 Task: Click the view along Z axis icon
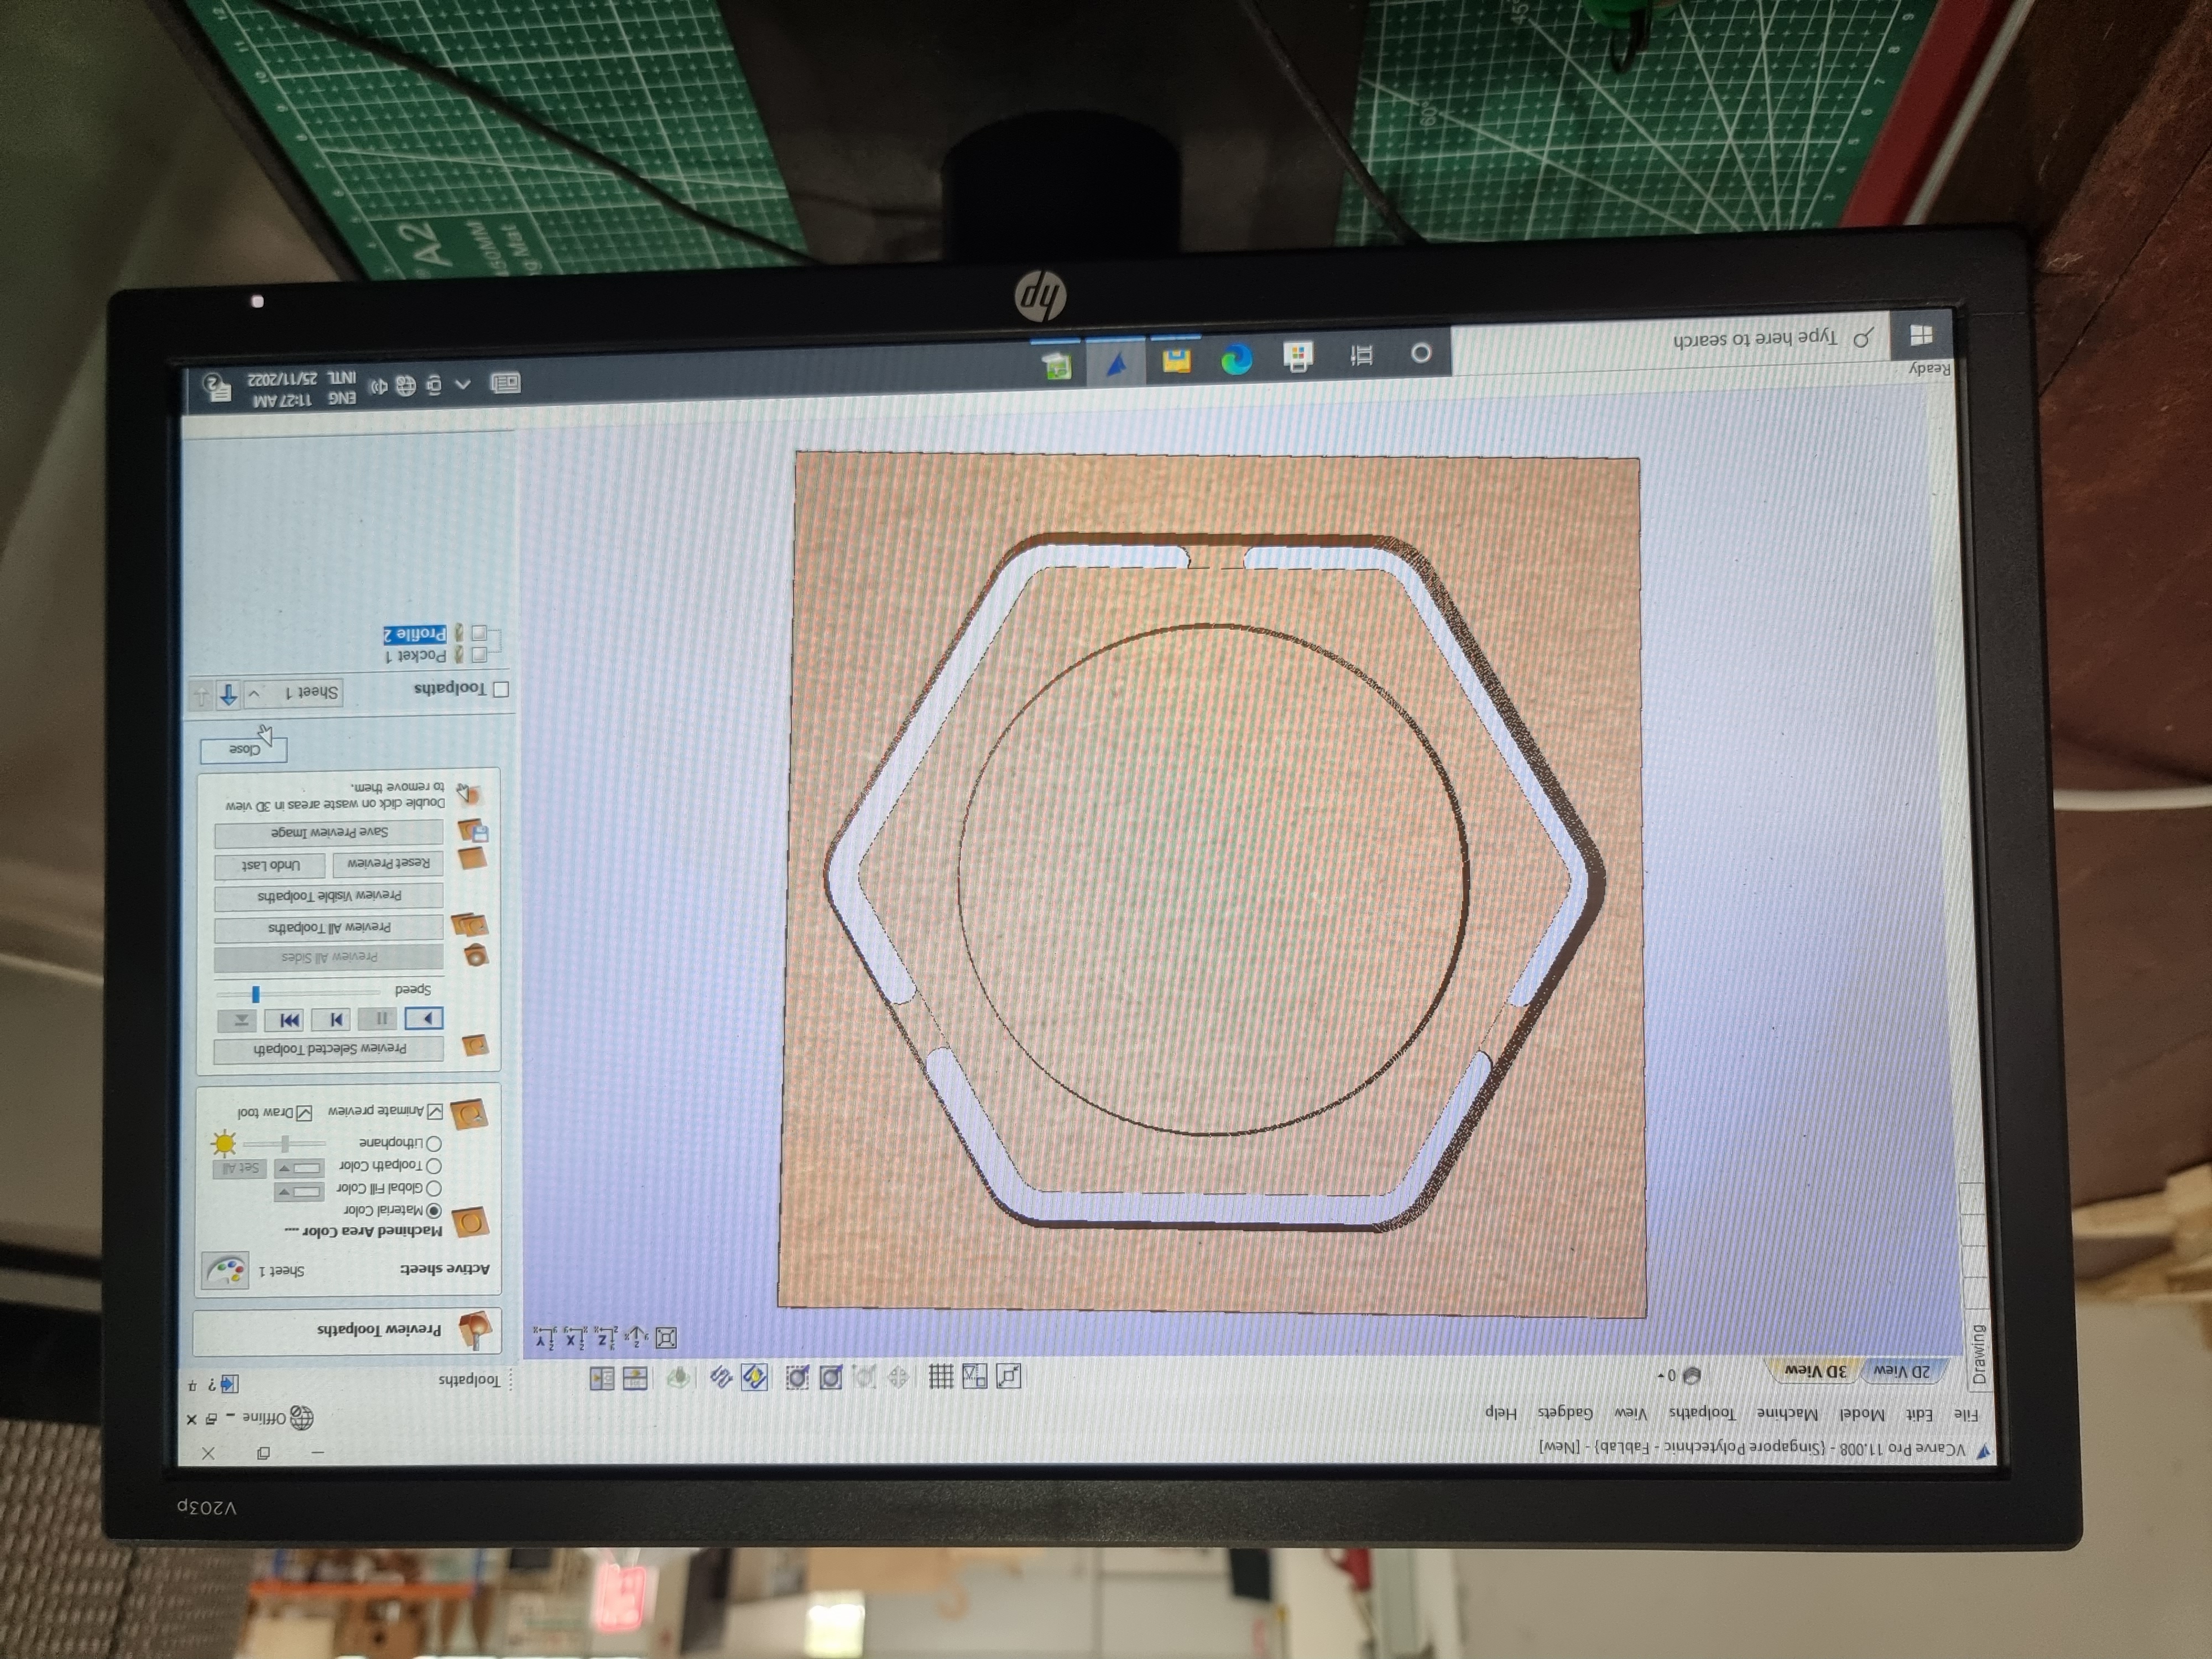pos(605,1337)
